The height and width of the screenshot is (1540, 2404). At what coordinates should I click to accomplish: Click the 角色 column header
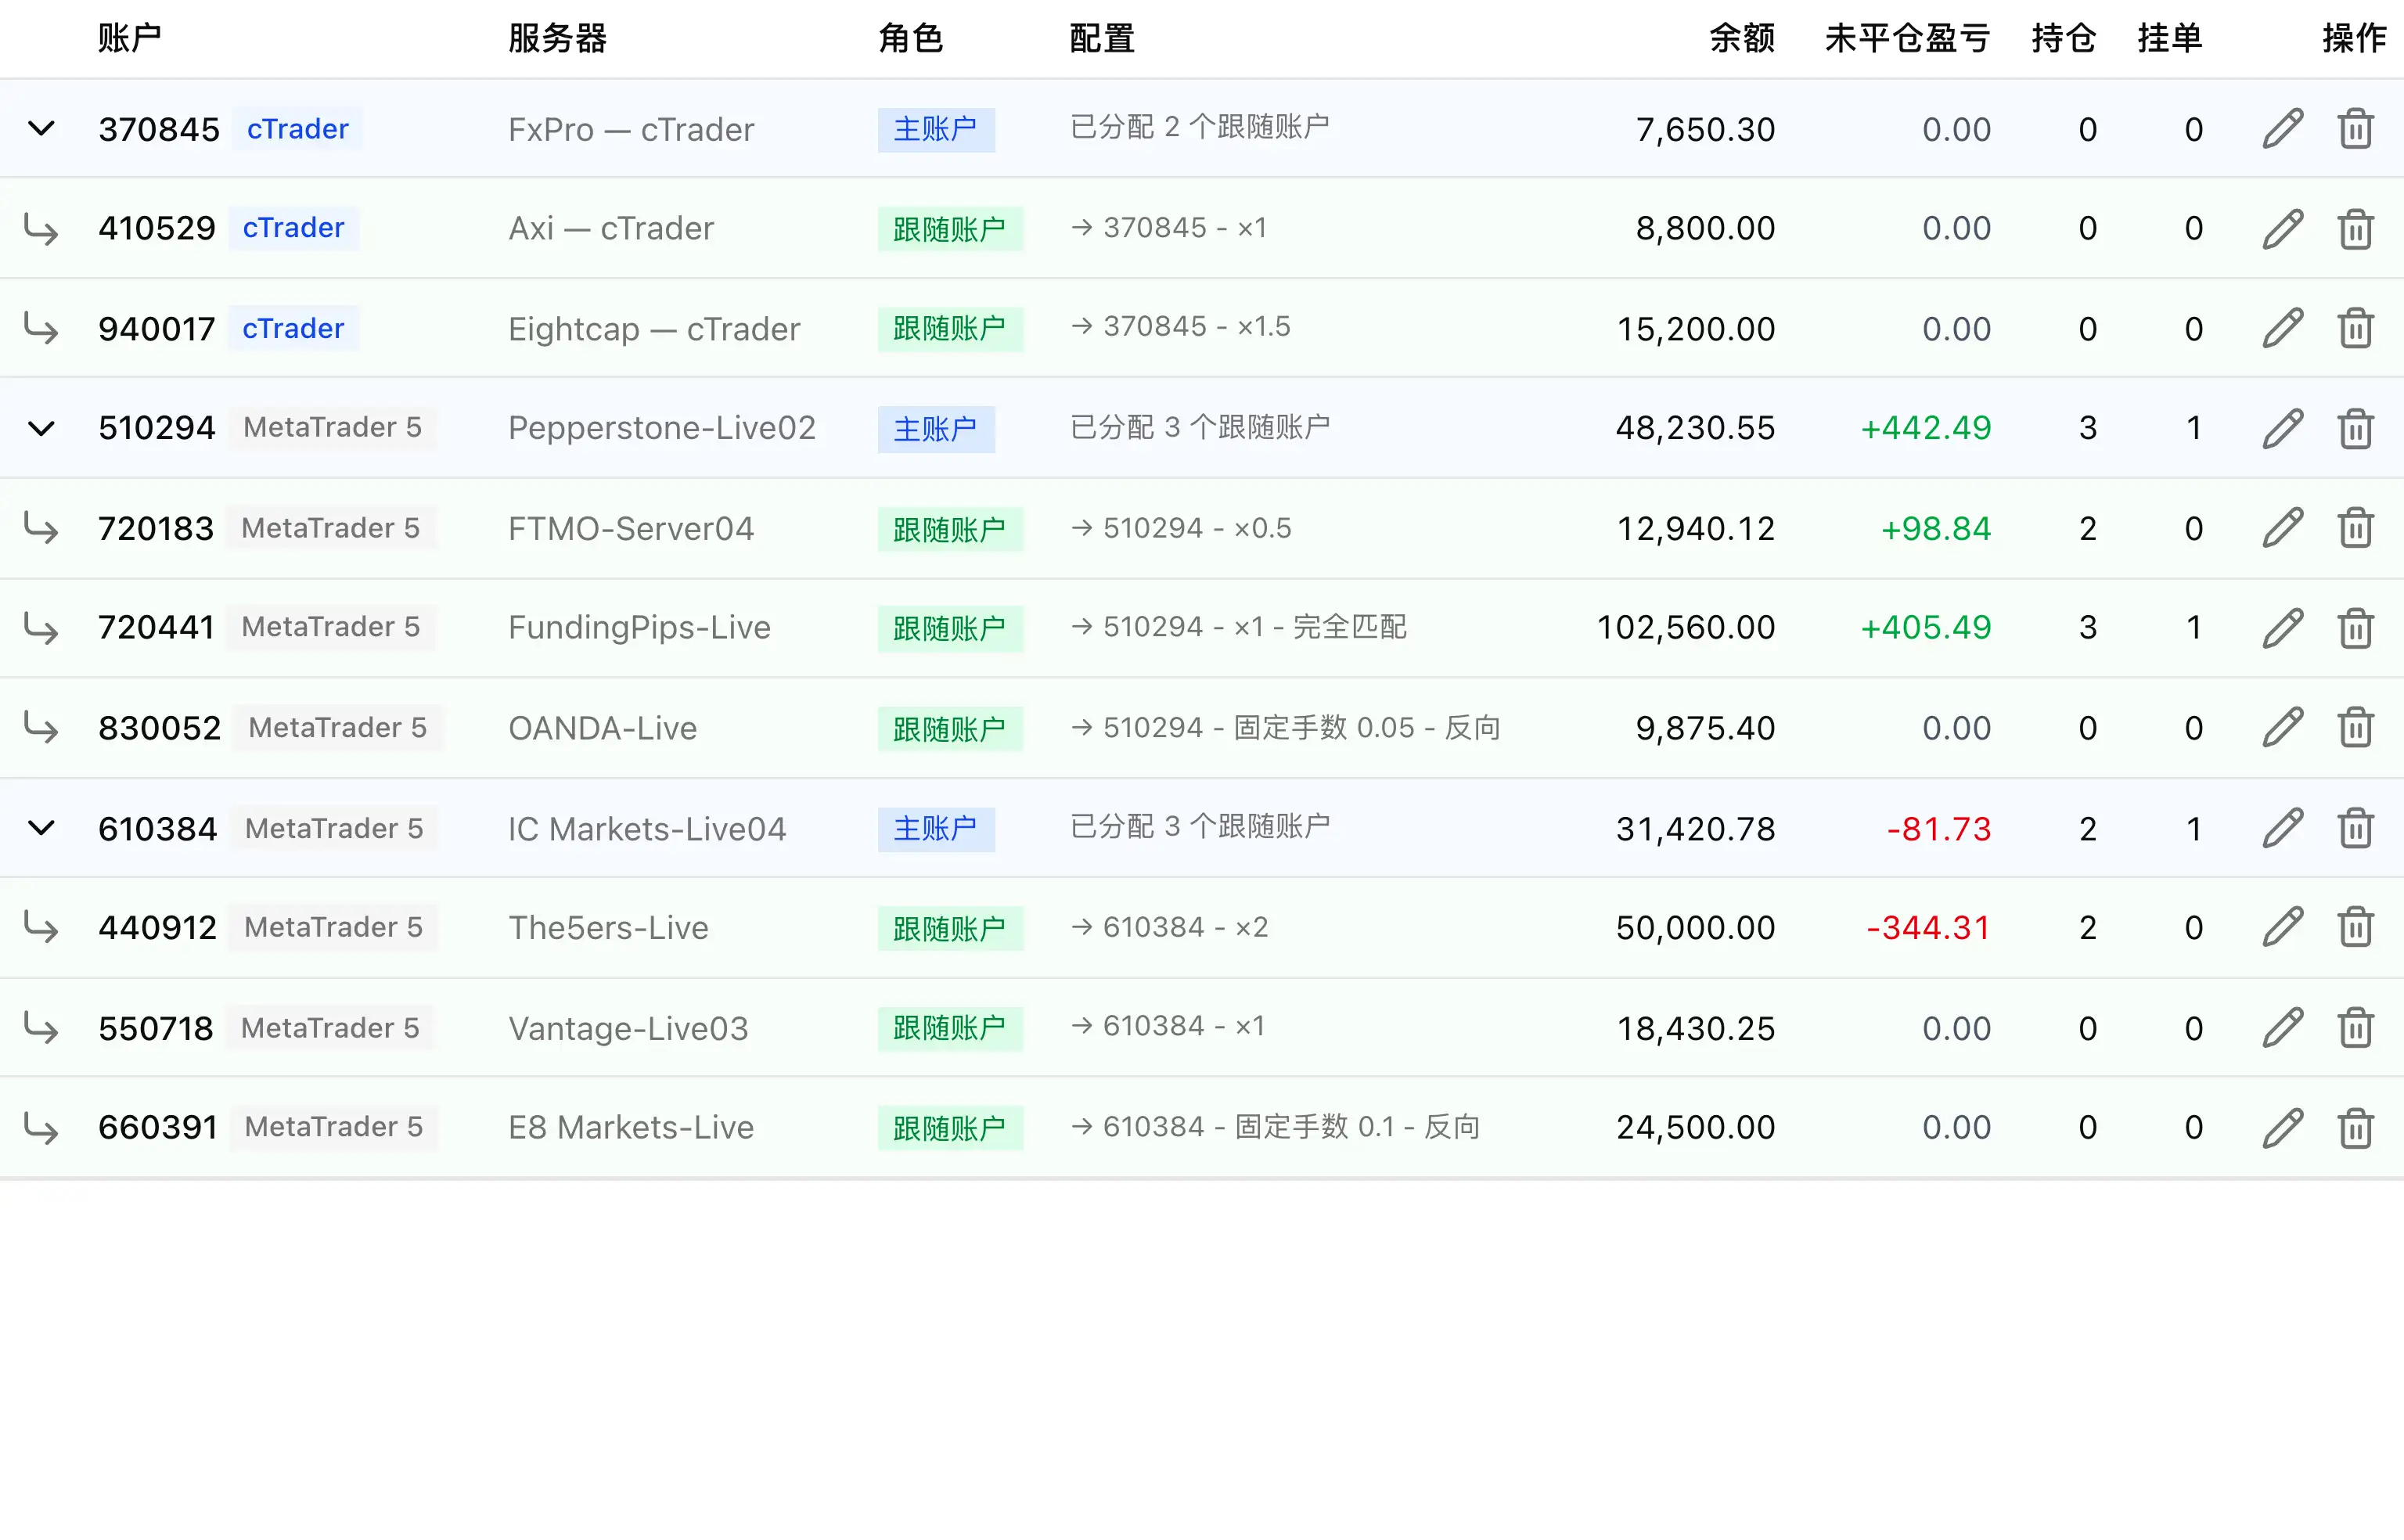[x=911, y=38]
